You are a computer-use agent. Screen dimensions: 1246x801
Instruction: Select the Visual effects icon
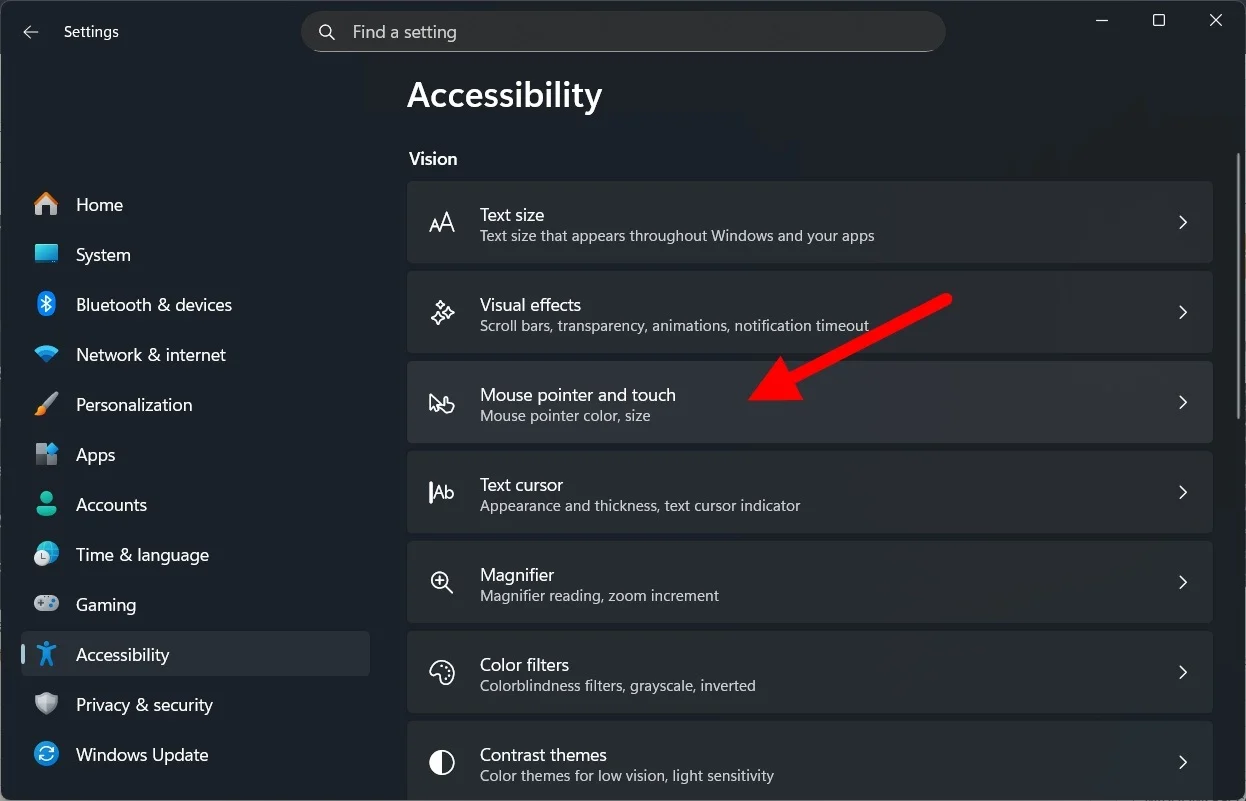coord(441,312)
